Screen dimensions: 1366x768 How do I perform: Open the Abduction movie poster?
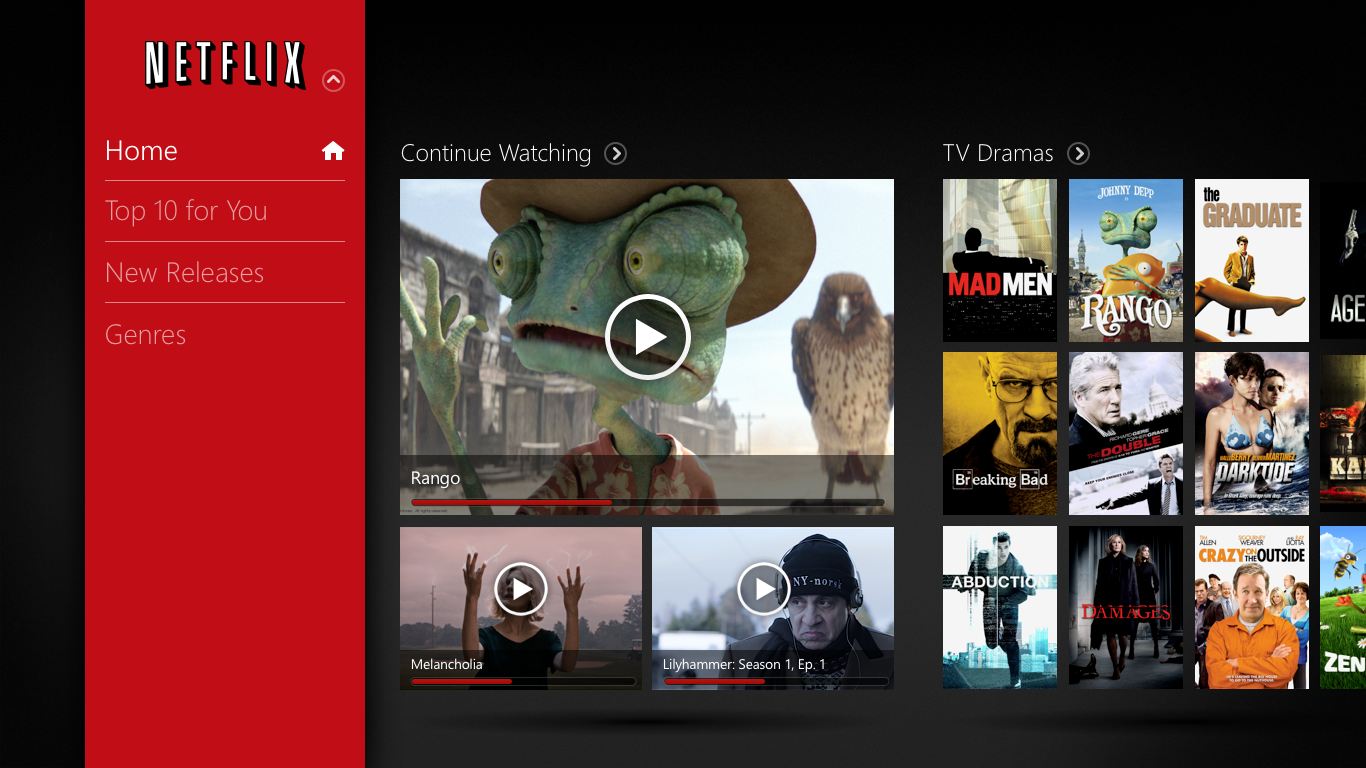tap(999, 607)
